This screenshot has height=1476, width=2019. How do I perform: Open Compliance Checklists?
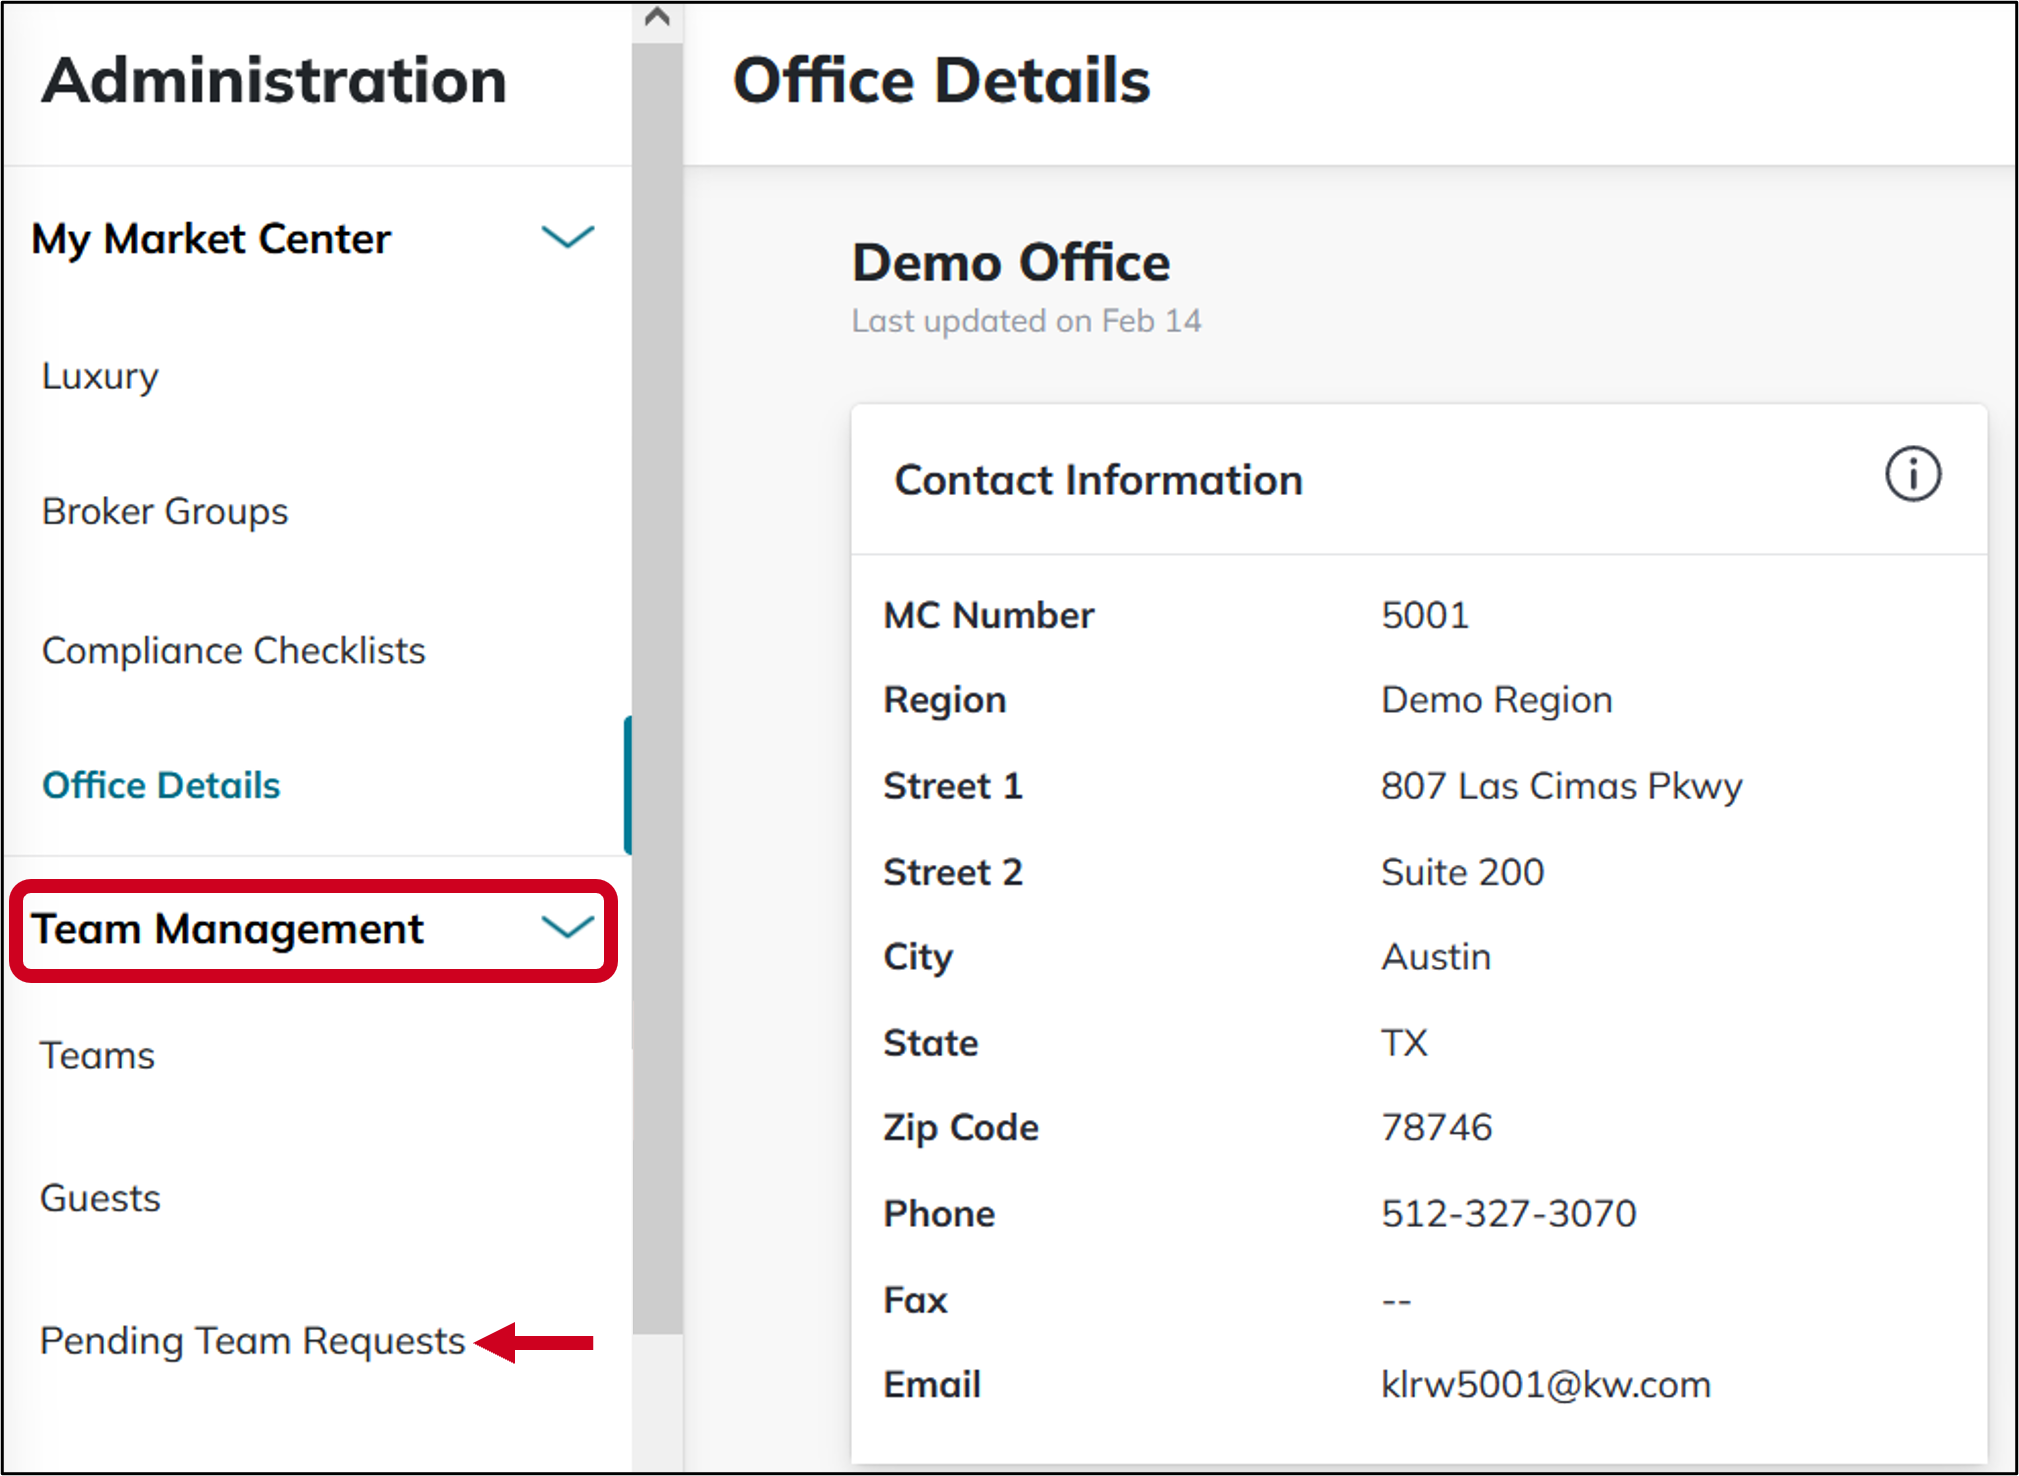click(x=233, y=650)
